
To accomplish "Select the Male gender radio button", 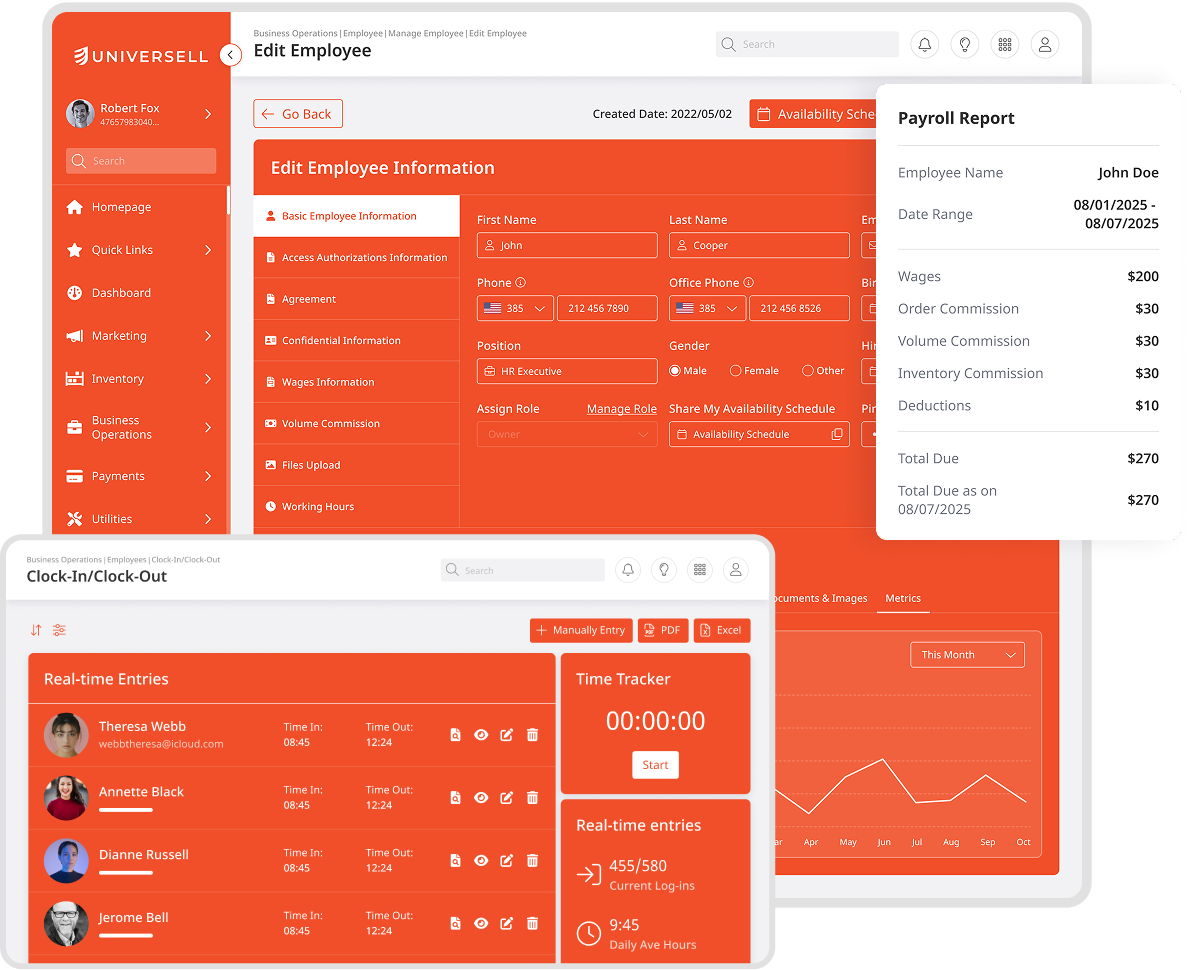I will [675, 371].
